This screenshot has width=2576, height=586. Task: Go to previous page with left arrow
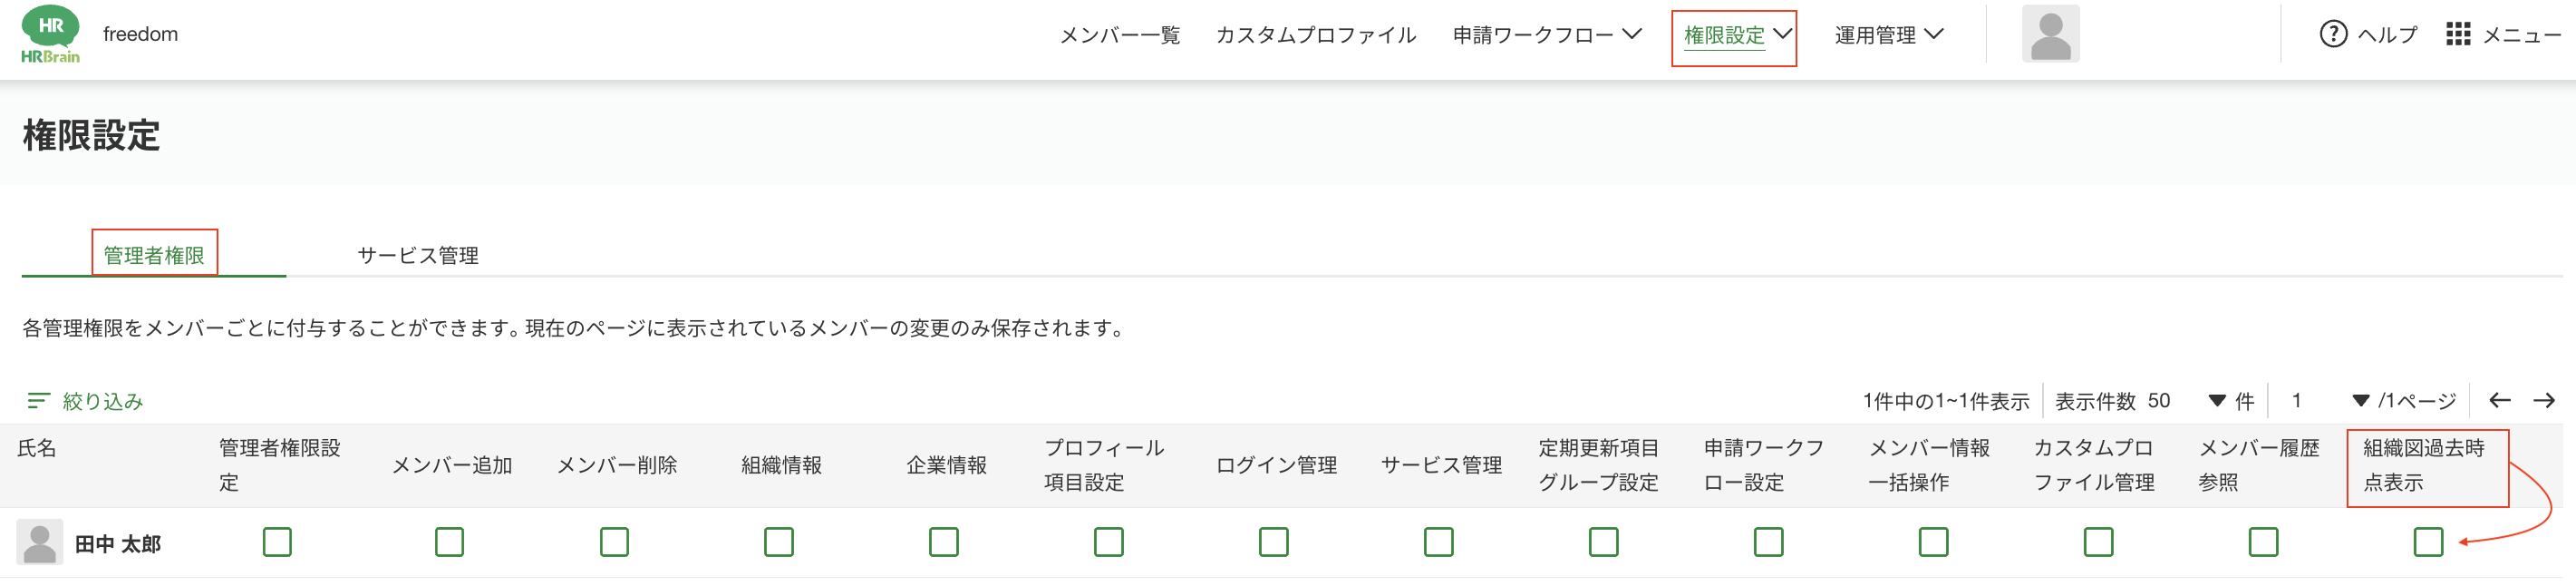(2499, 401)
